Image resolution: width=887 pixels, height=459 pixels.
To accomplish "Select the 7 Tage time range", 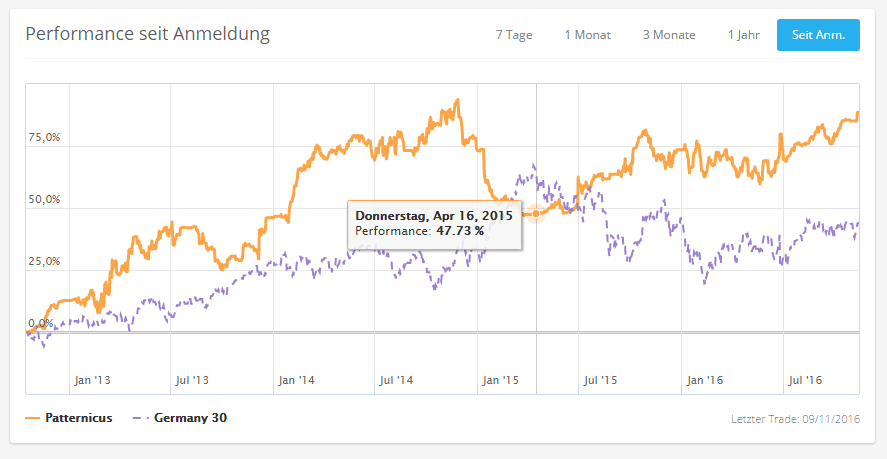I will (x=513, y=35).
